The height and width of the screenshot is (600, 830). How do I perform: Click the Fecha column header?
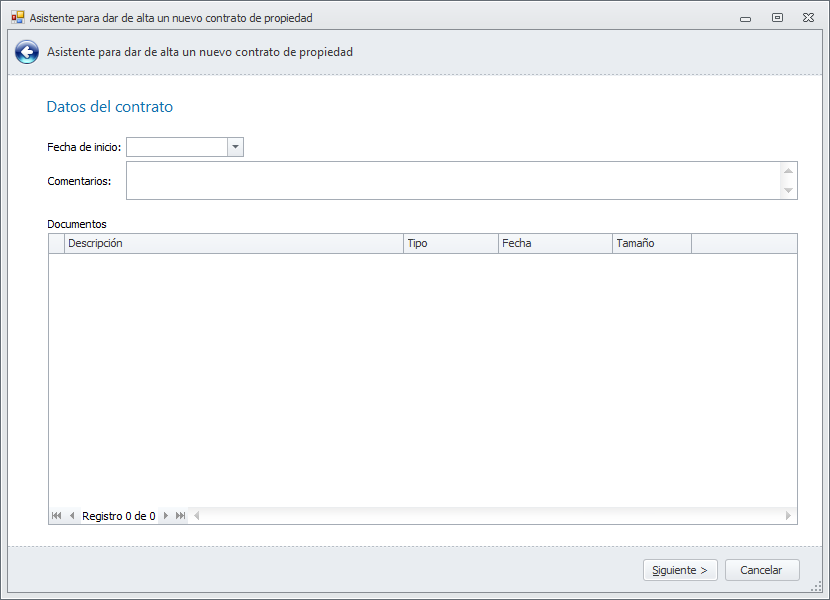pos(555,243)
